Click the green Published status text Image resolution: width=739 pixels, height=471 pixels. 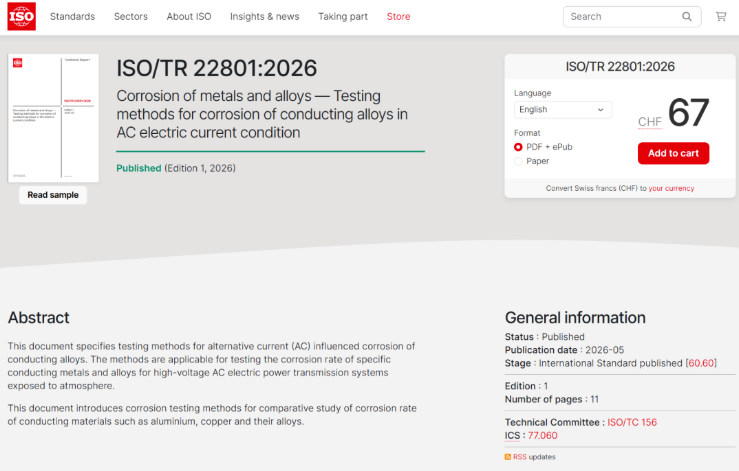tap(139, 168)
